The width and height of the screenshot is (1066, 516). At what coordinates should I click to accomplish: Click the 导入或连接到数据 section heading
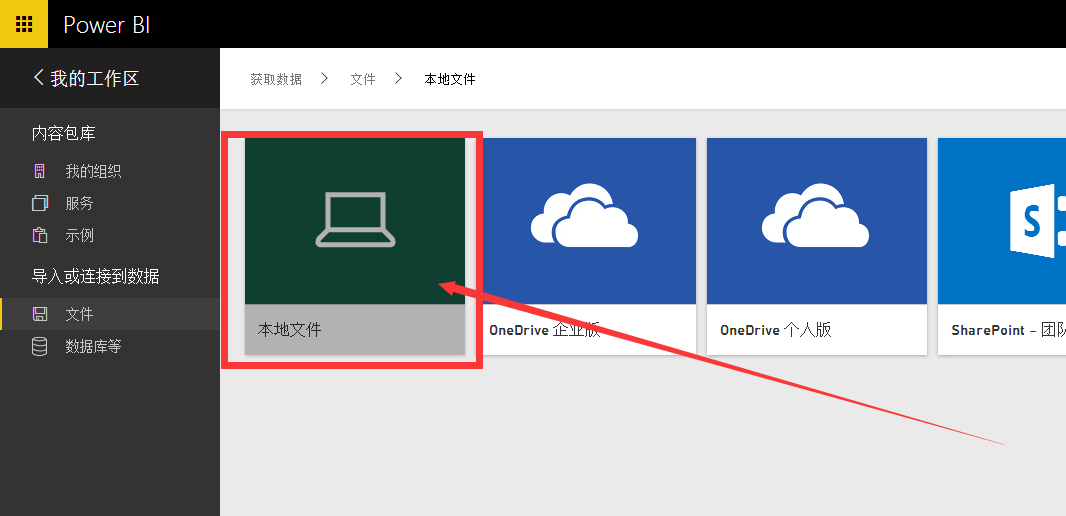(x=96, y=276)
